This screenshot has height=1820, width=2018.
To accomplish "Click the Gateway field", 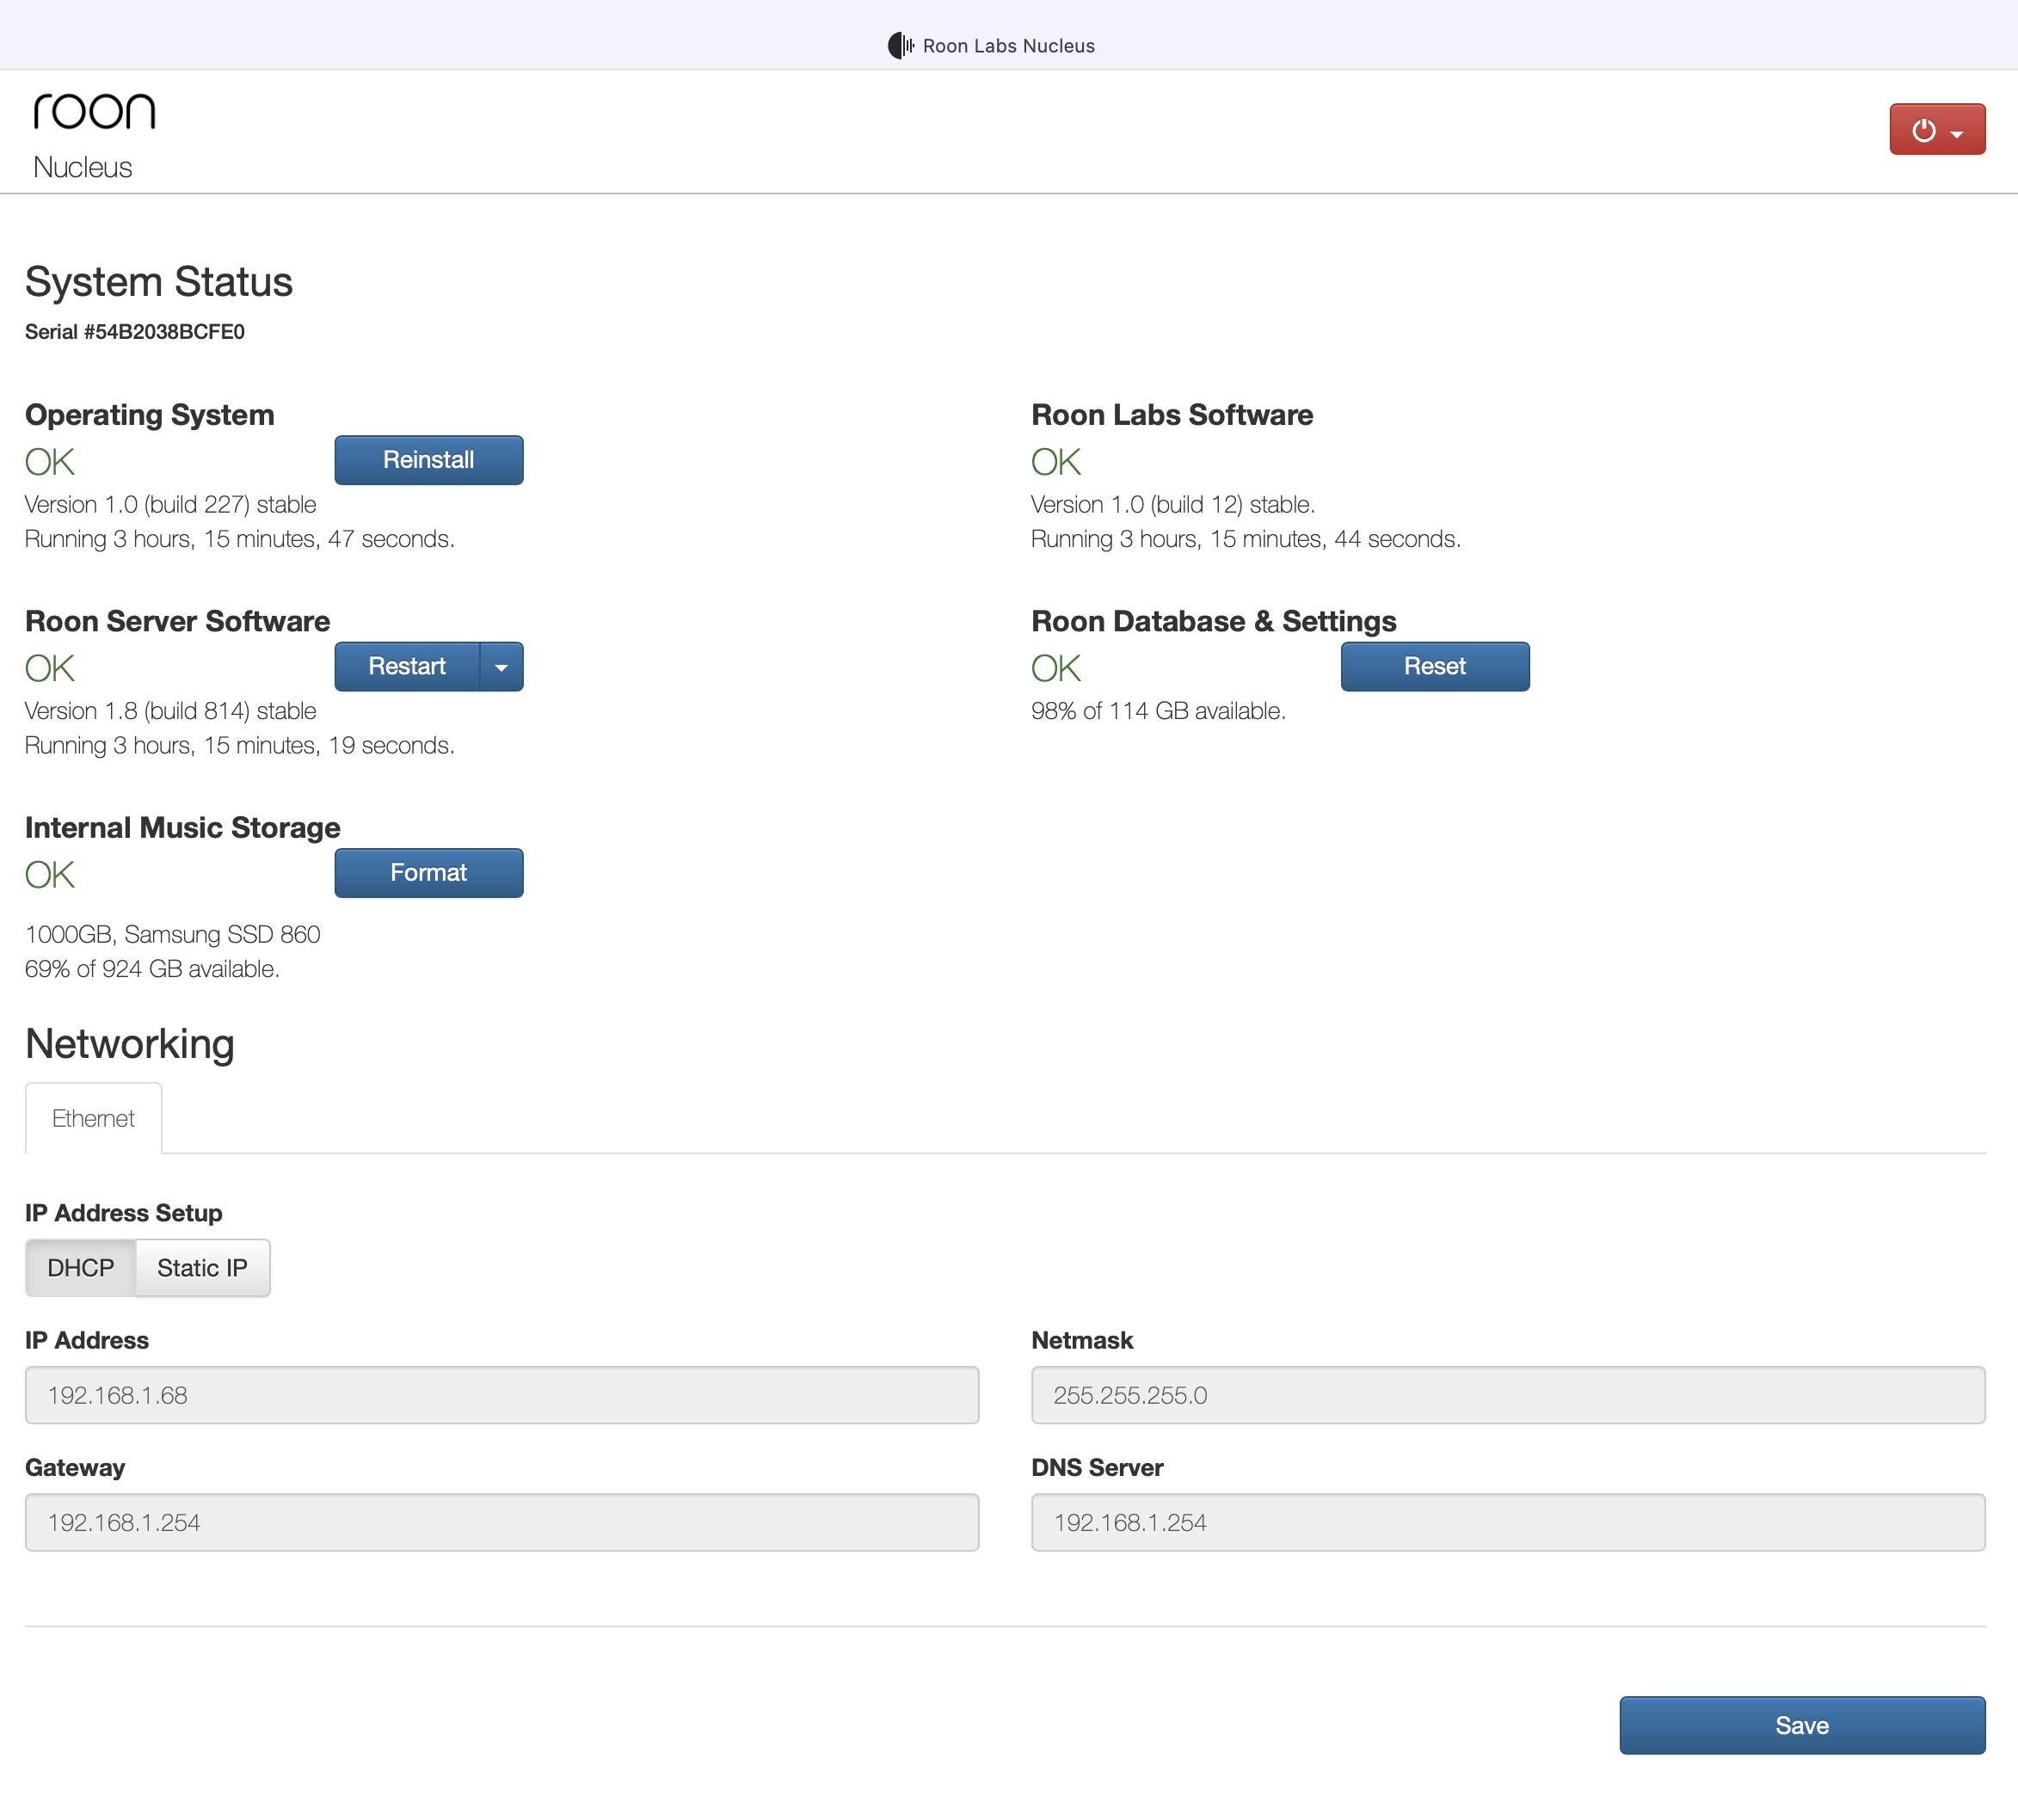I will (x=502, y=1522).
